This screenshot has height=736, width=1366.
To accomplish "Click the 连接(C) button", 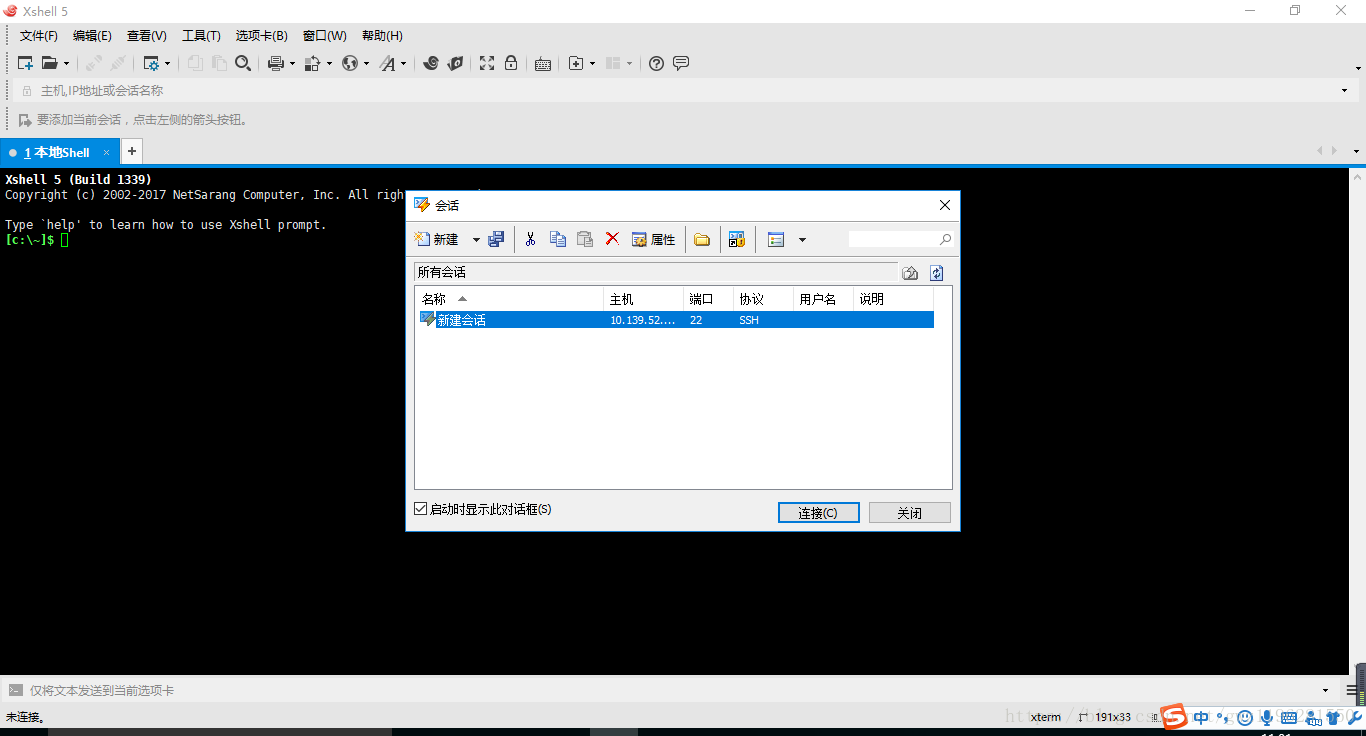I will pos(819,513).
